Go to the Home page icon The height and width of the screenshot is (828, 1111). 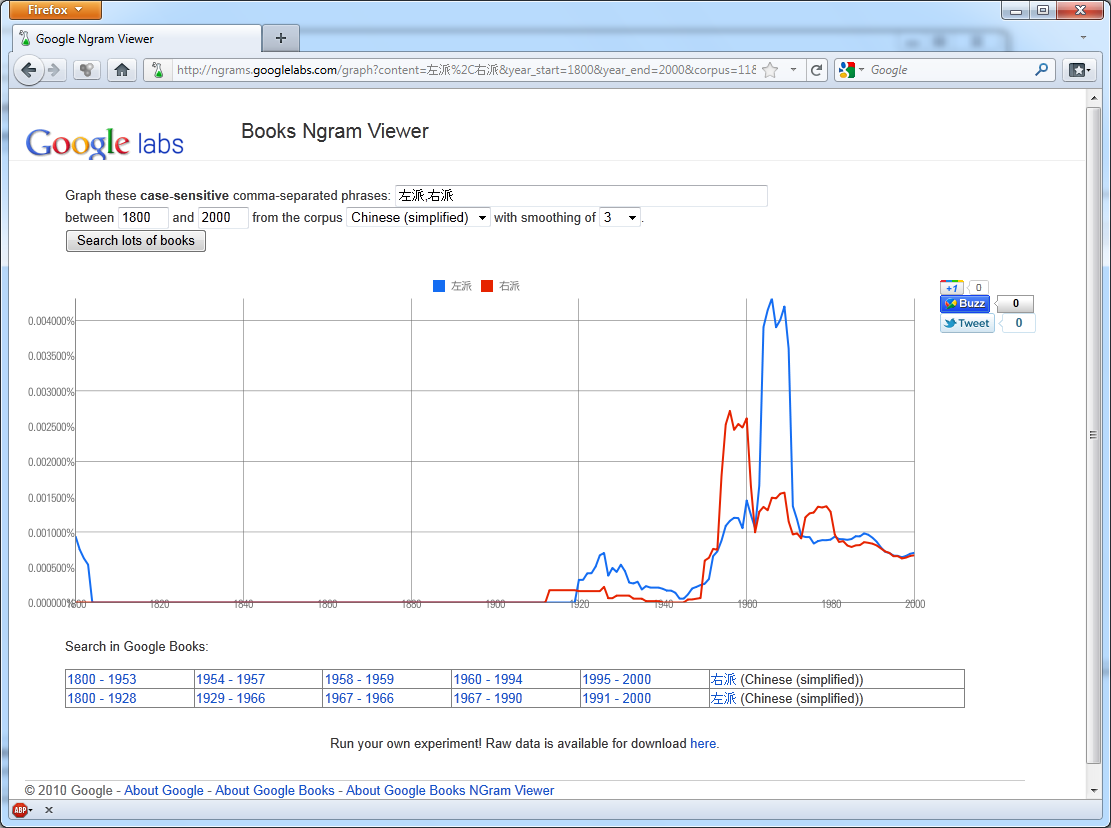click(x=122, y=70)
